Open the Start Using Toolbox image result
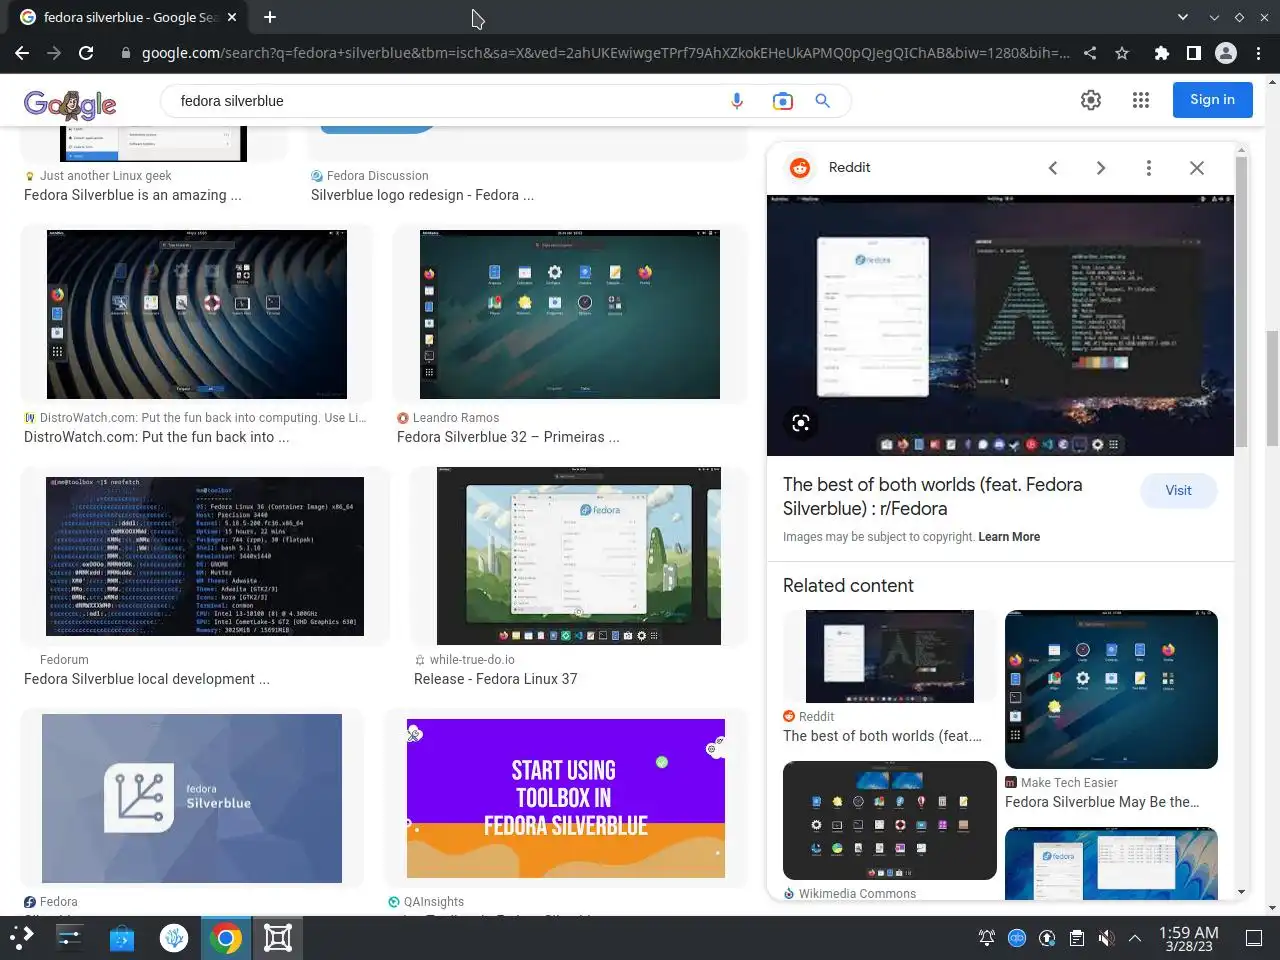 pyautogui.click(x=566, y=798)
